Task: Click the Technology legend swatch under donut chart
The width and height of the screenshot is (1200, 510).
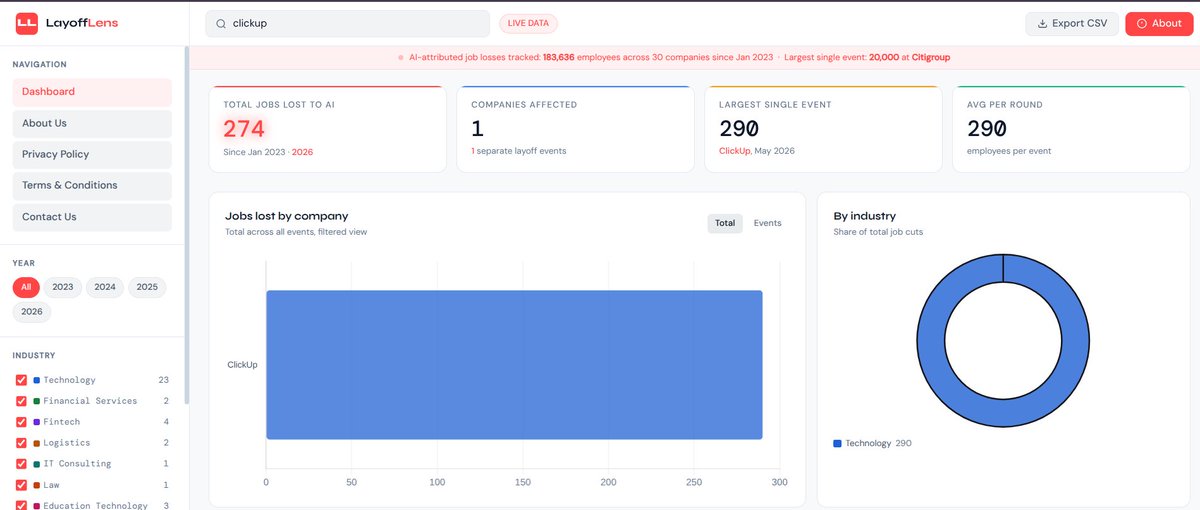Action: (x=837, y=443)
